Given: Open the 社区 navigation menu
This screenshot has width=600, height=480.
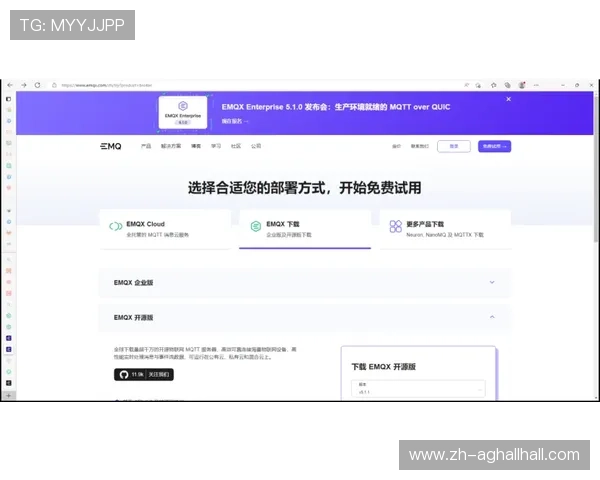Looking at the screenshot, I should click(236, 146).
